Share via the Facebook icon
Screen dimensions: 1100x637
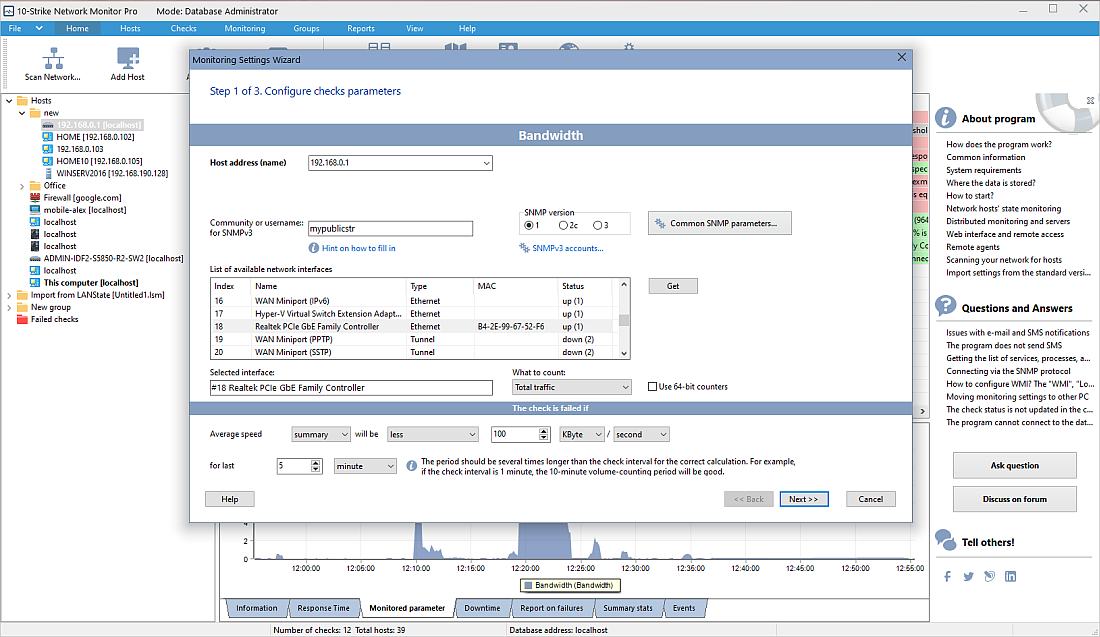point(947,576)
